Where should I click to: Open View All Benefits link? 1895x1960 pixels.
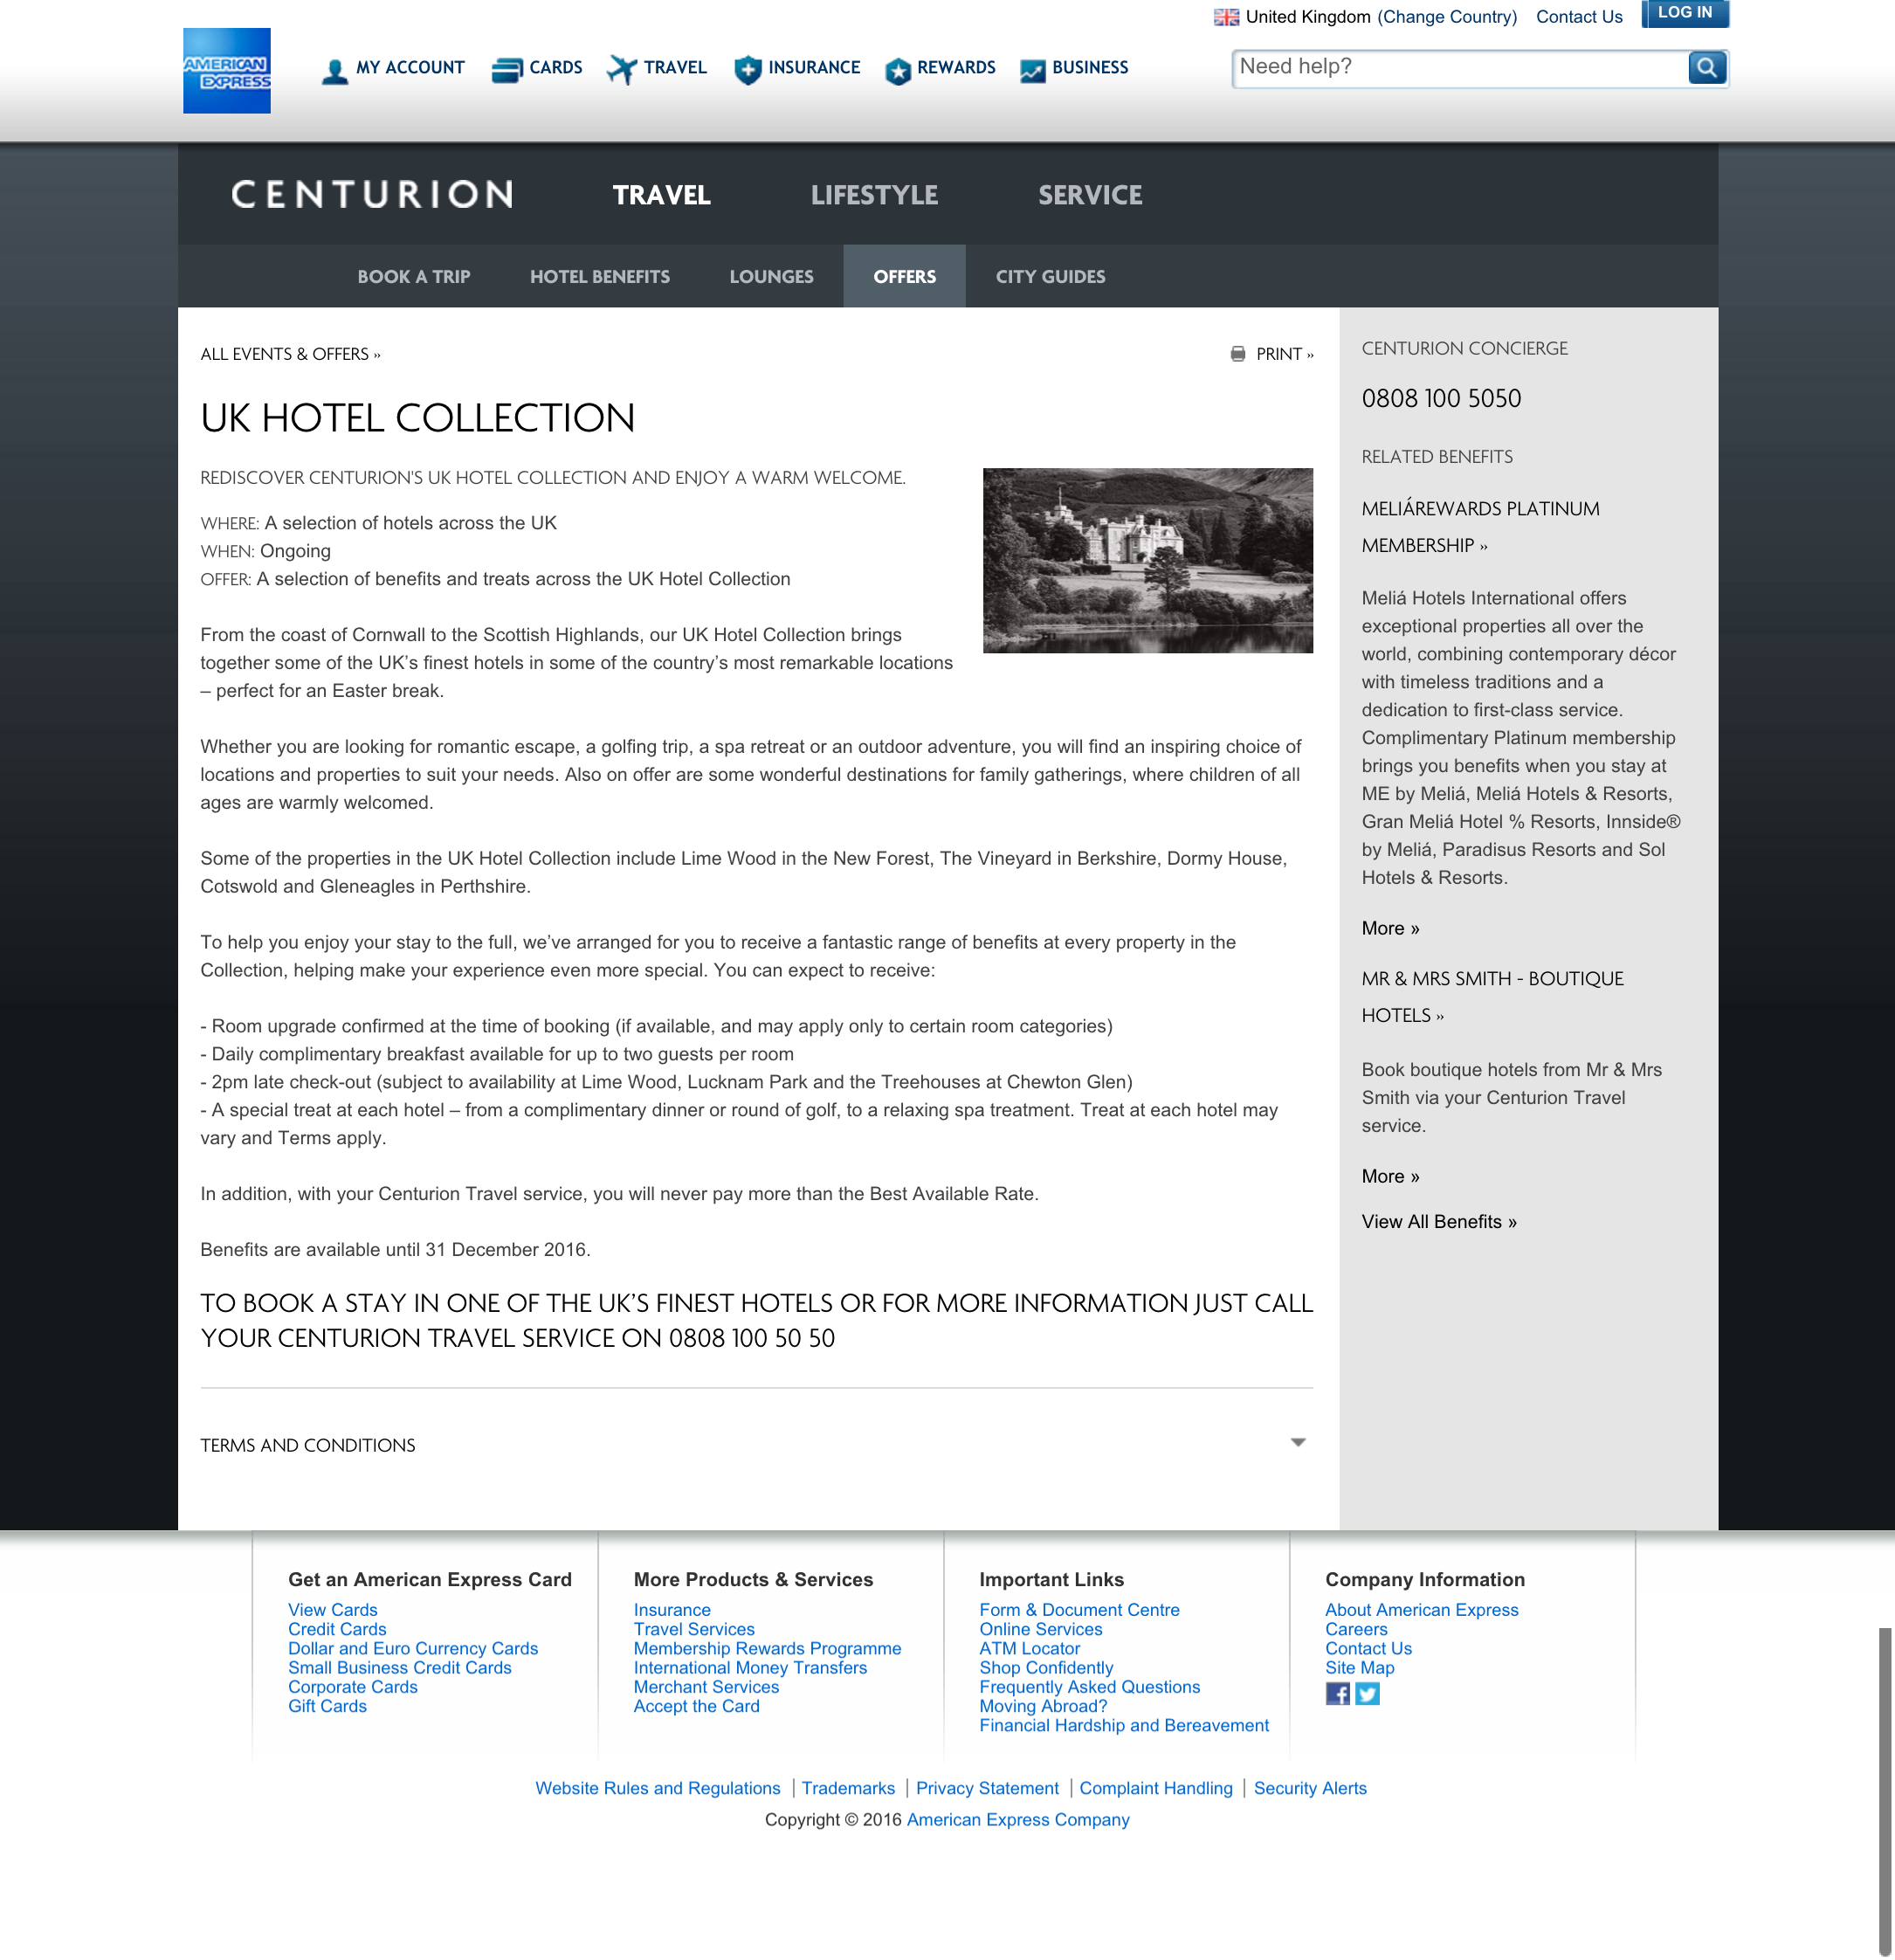coord(1438,1222)
